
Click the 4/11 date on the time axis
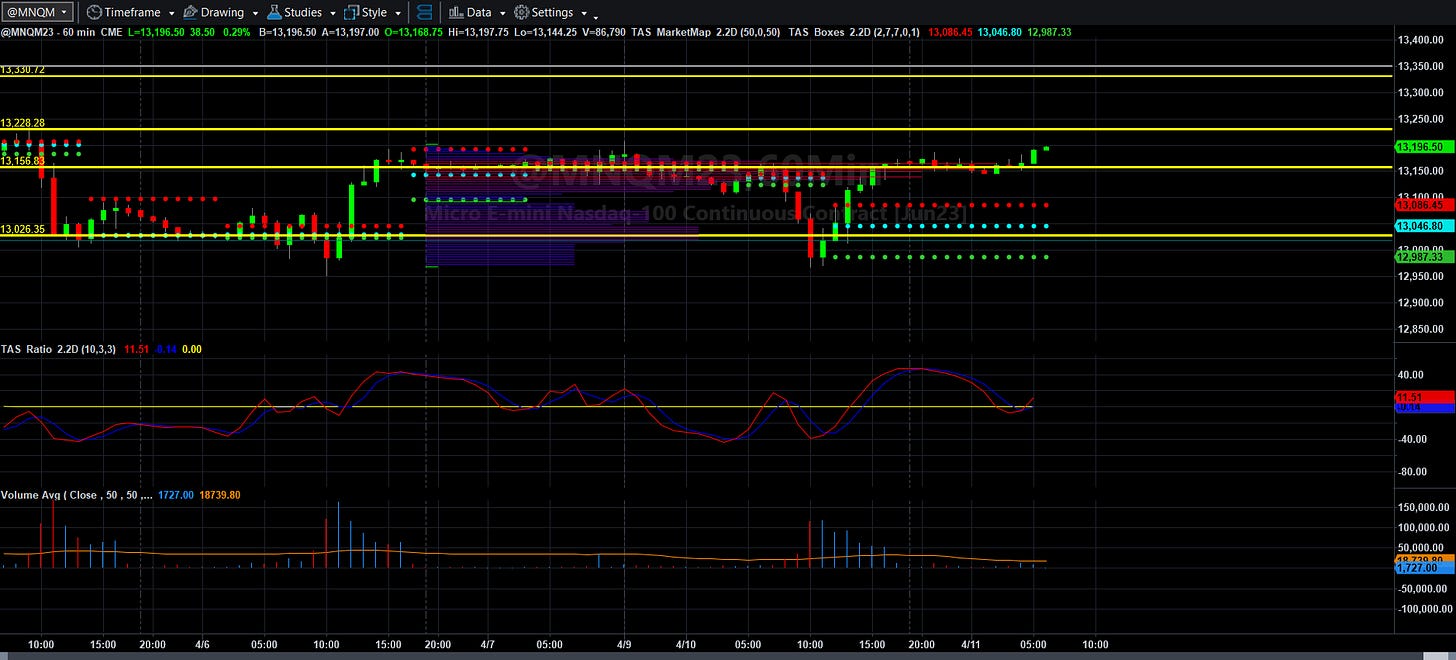pyautogui.click(x=971, y=644)
